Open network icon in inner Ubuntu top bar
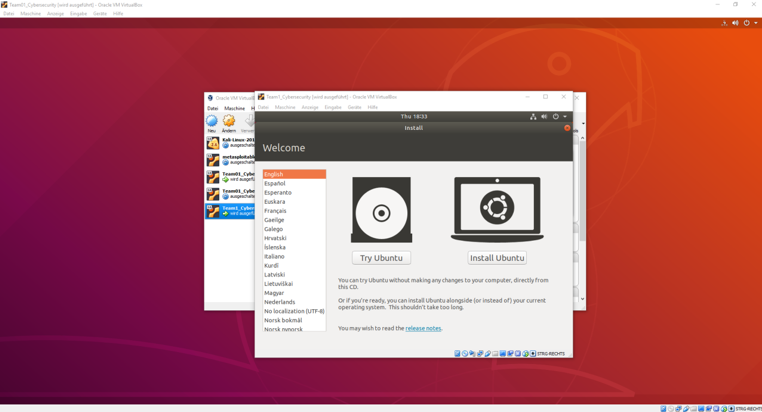Viewport: 762px width, 412px height. tap(533, 117)
